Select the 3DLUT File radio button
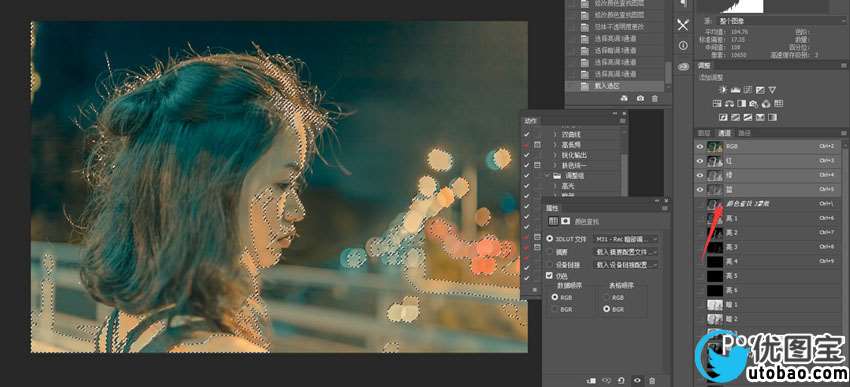The height and width of the screenshot is (387, 850). [x=550, y=238]
